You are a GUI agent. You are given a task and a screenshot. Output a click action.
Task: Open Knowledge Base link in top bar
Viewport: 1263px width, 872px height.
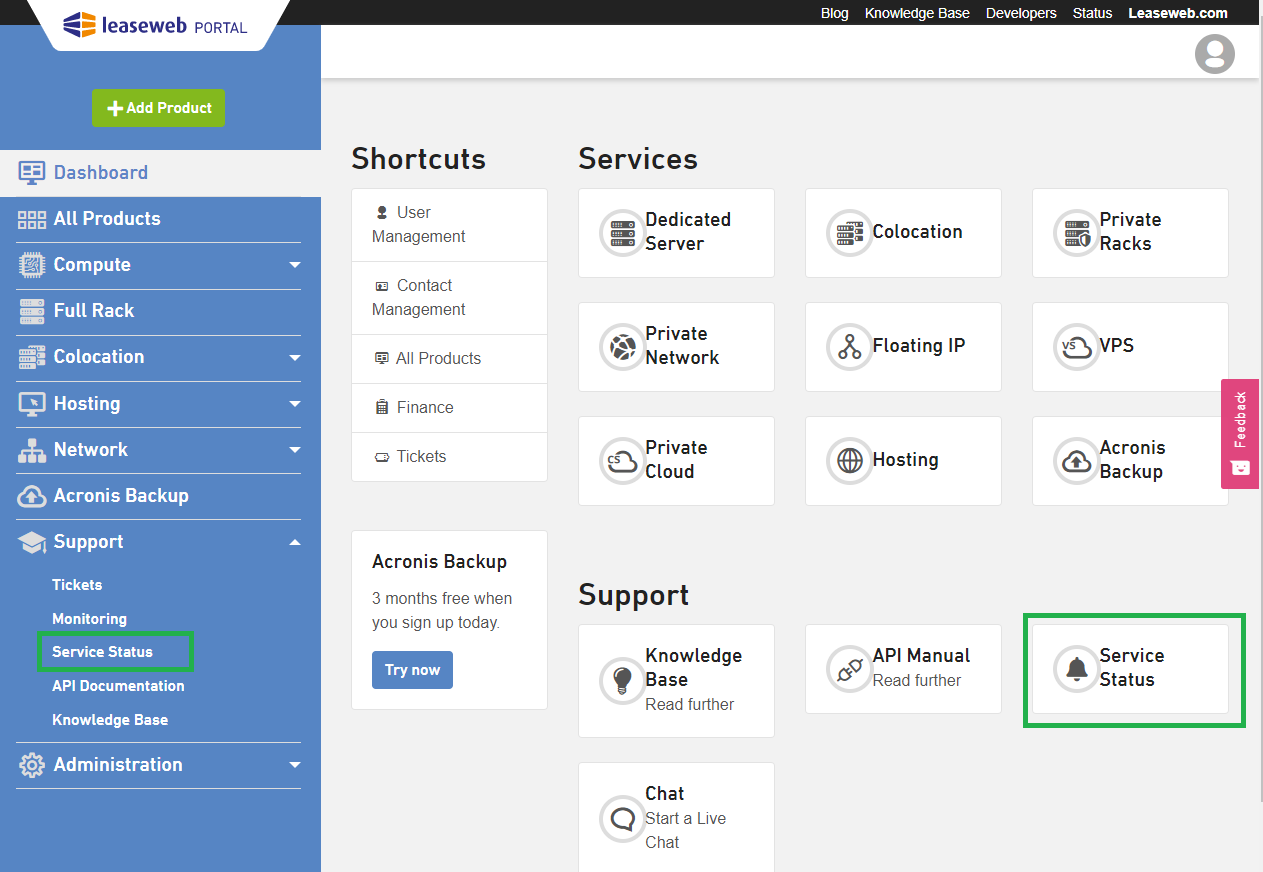[917, 13]
